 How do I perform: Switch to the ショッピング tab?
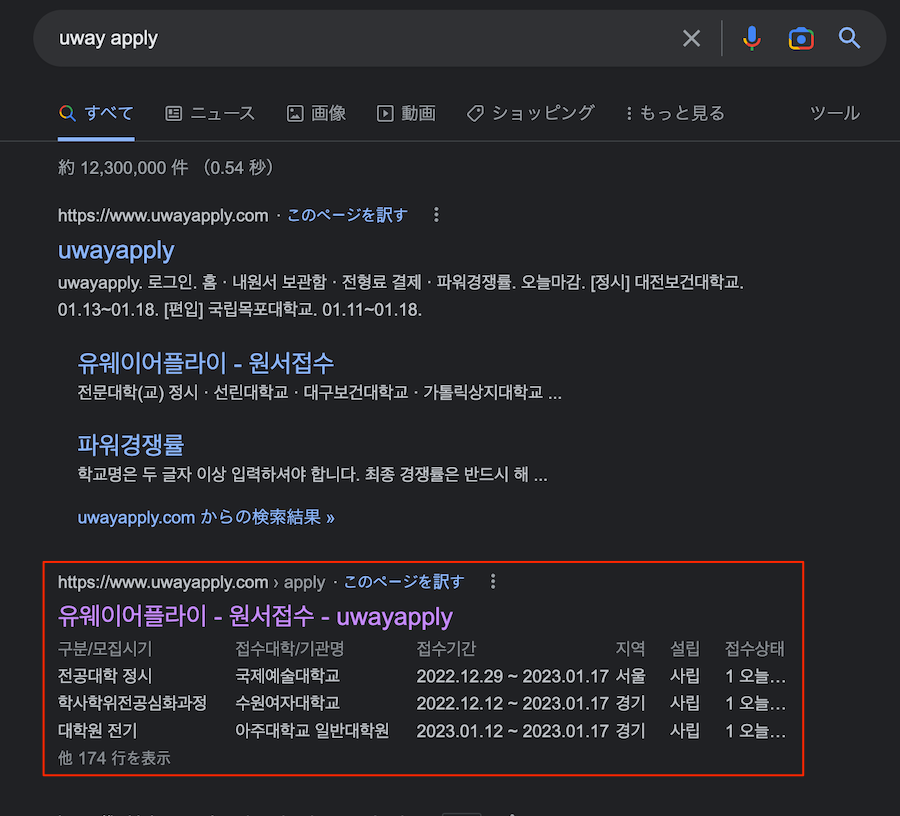point(530,113)
